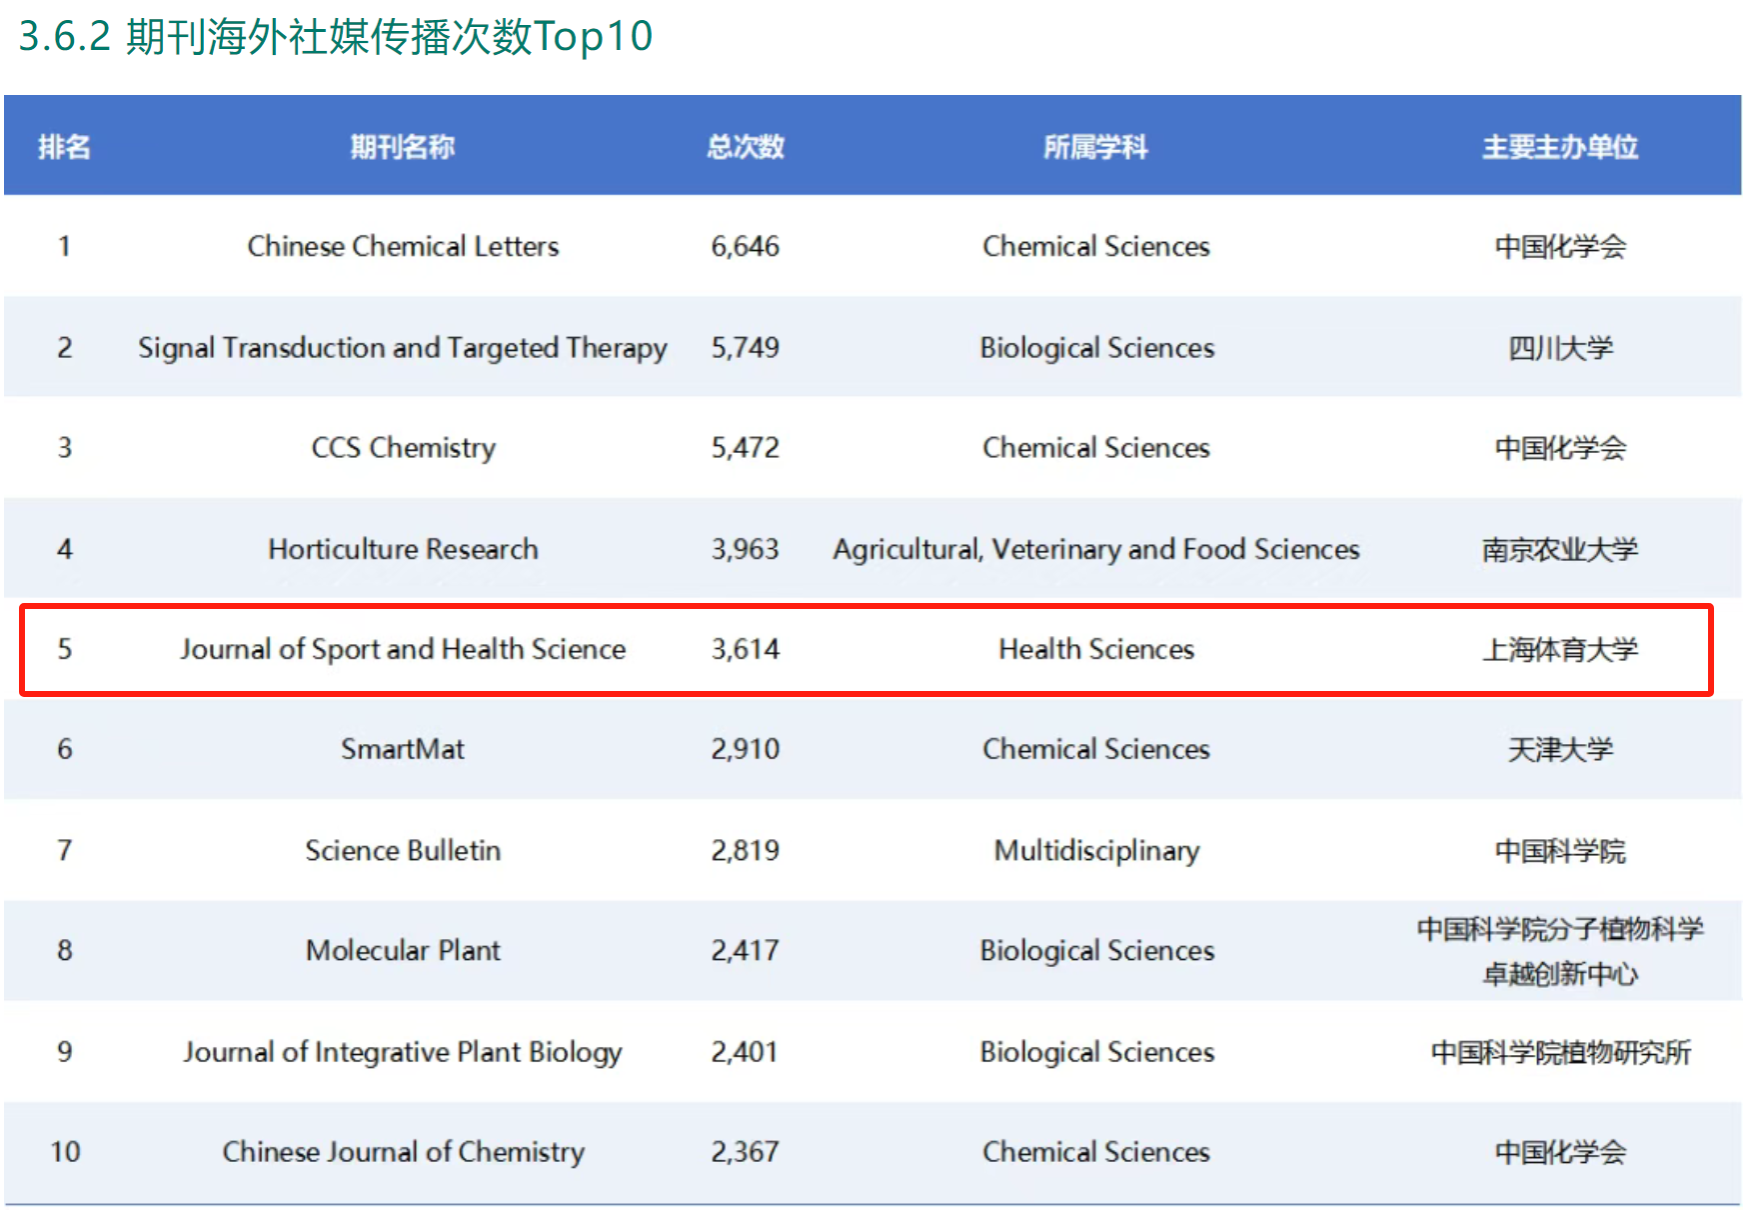
Task: Click the 期刊名称 column header
Action: pyautogui.click(x=402, y=147)
